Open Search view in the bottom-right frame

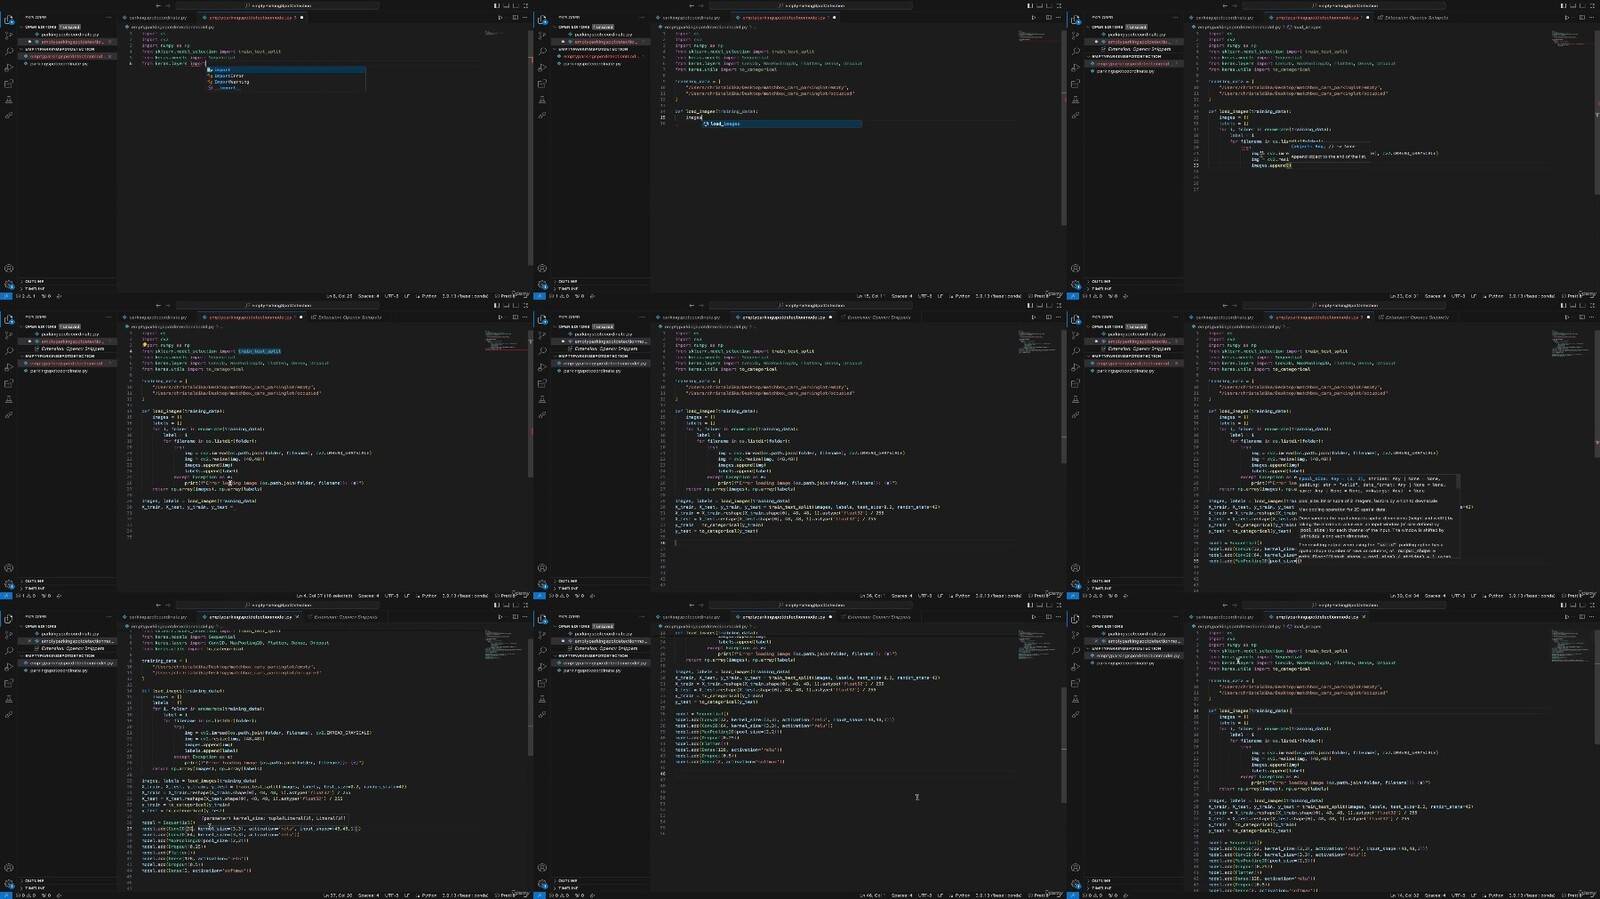point(1075,651)
